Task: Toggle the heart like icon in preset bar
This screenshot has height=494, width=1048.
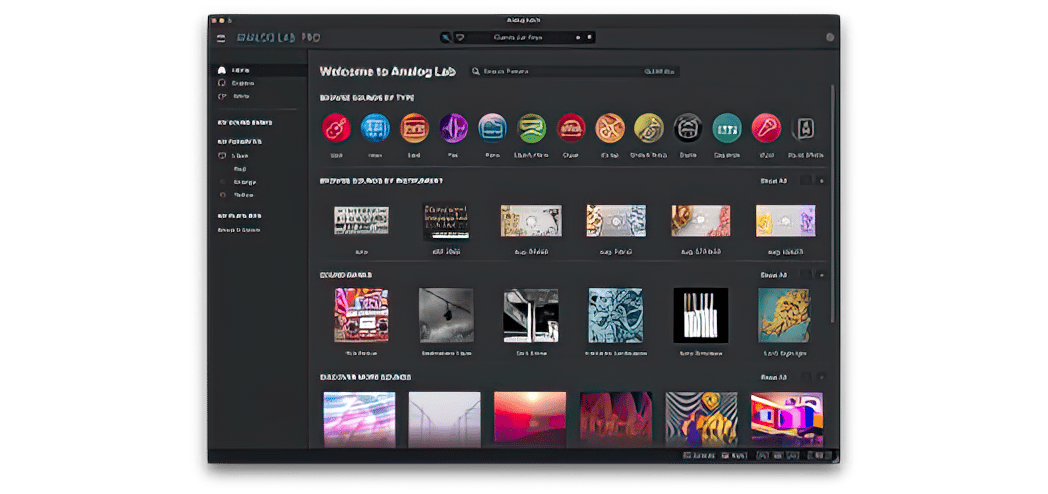Action: (x=461, y=38)
